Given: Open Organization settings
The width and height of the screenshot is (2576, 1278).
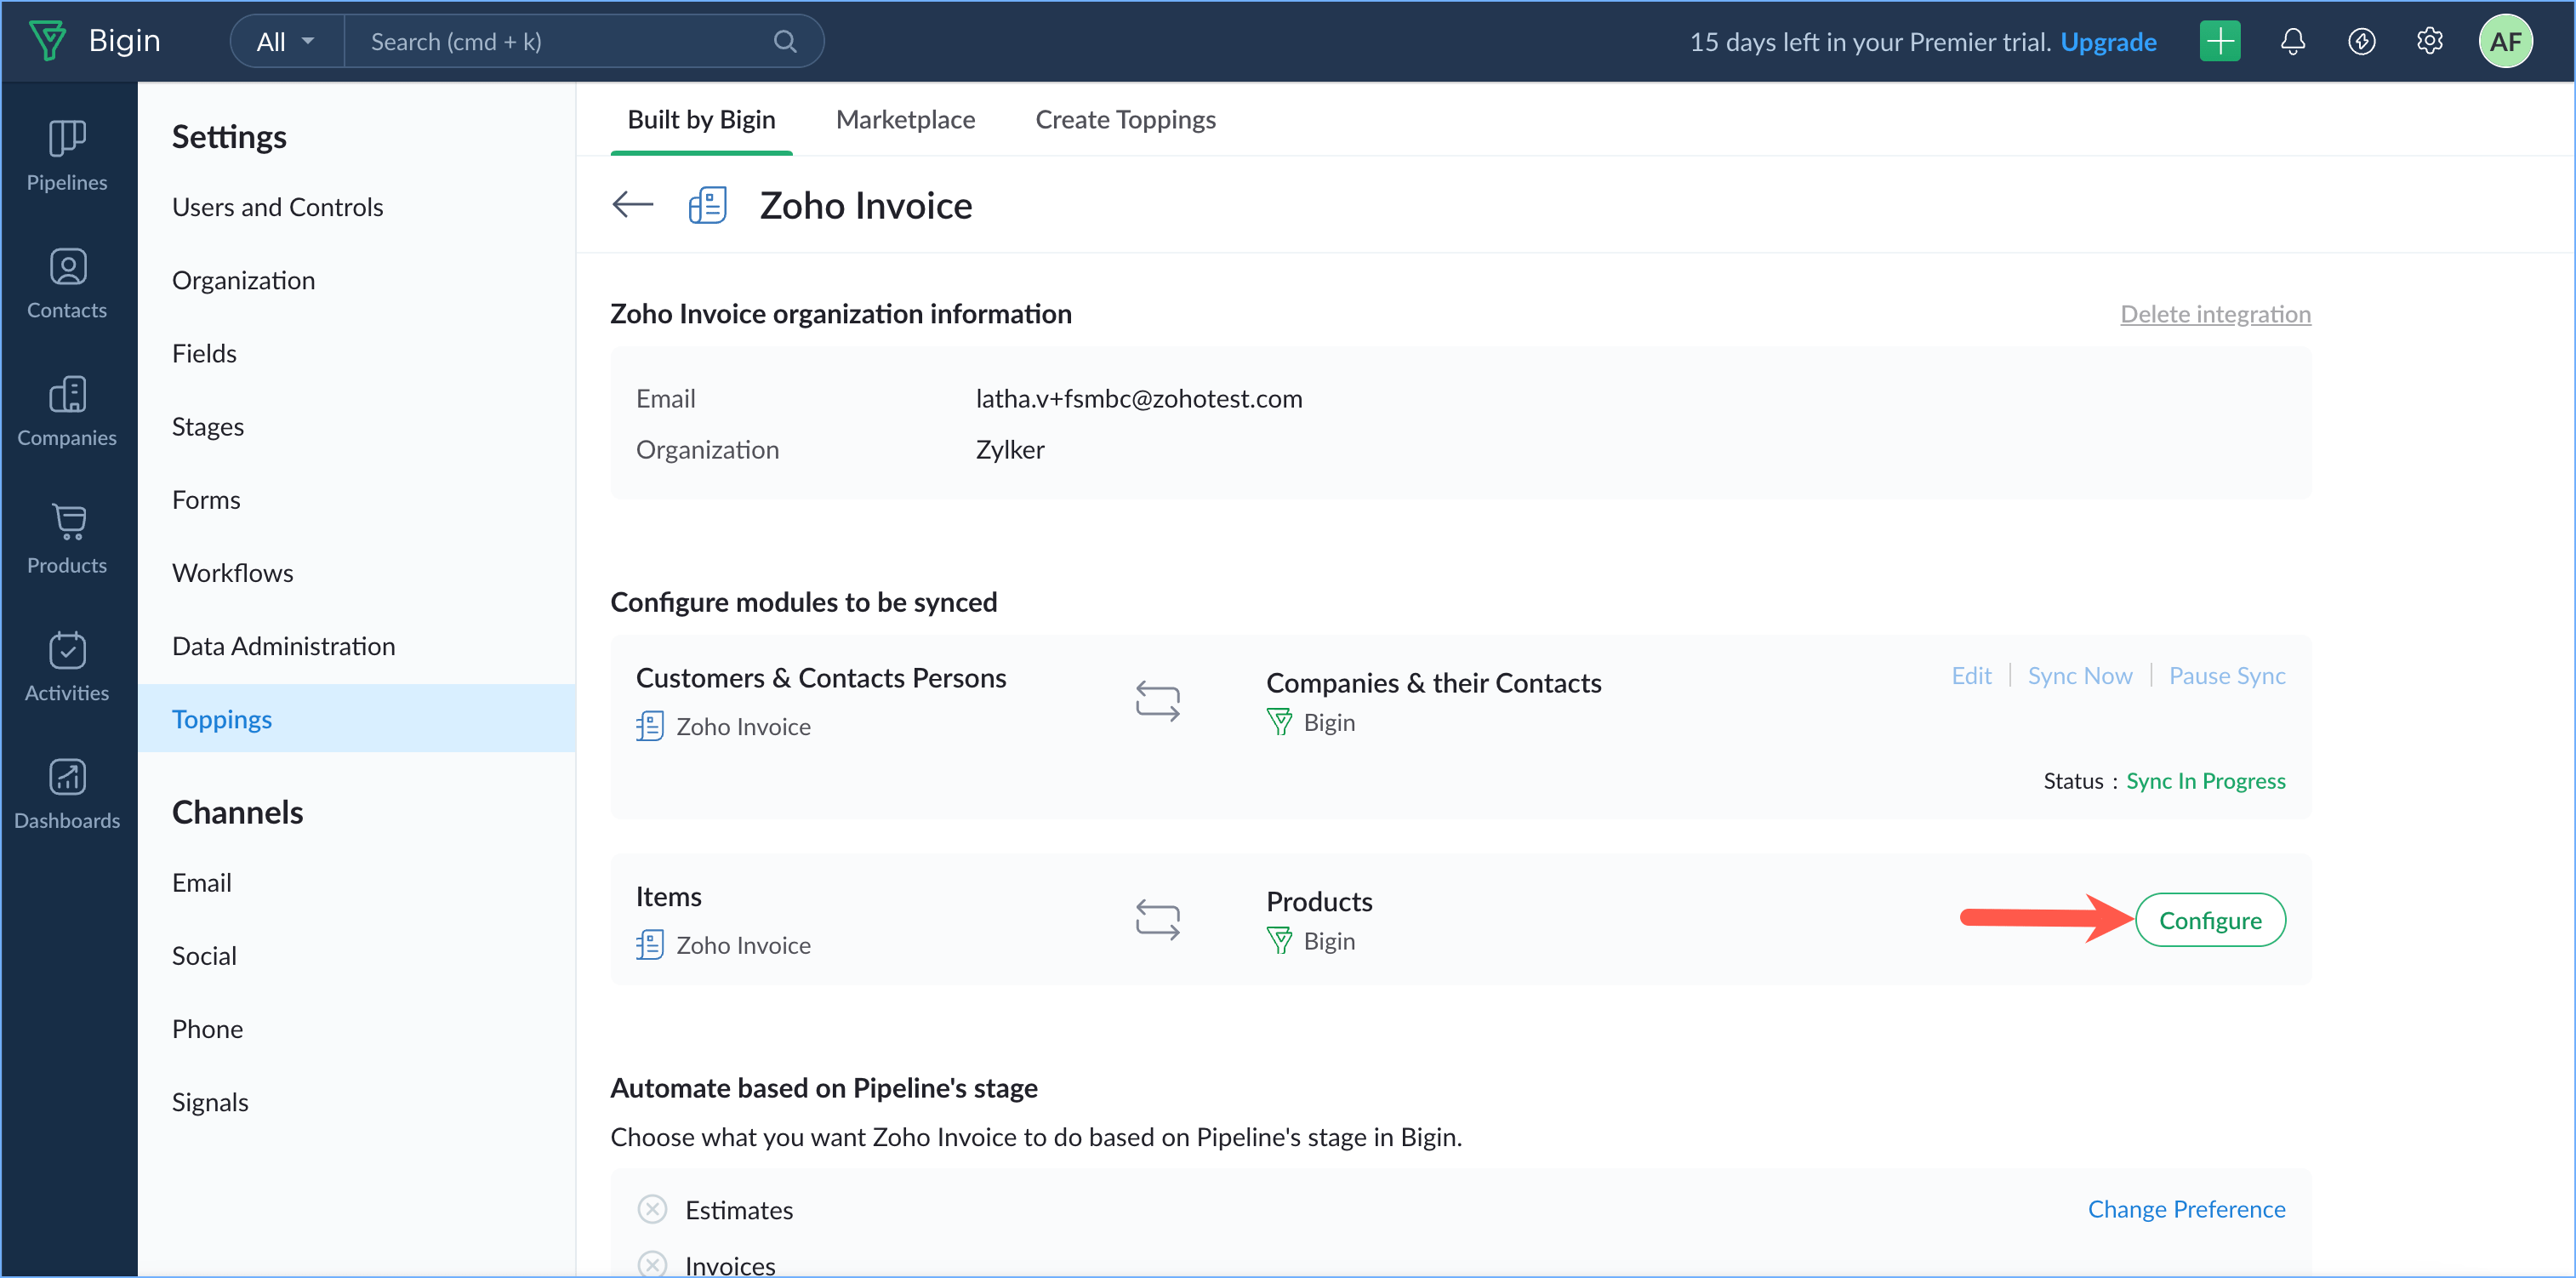Looking at the screenshot, I should click(x=243, y=280).
